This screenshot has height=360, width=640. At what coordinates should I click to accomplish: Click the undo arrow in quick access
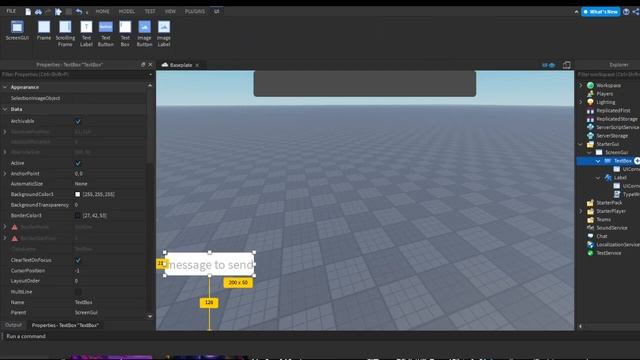click(x=79, y=11)
